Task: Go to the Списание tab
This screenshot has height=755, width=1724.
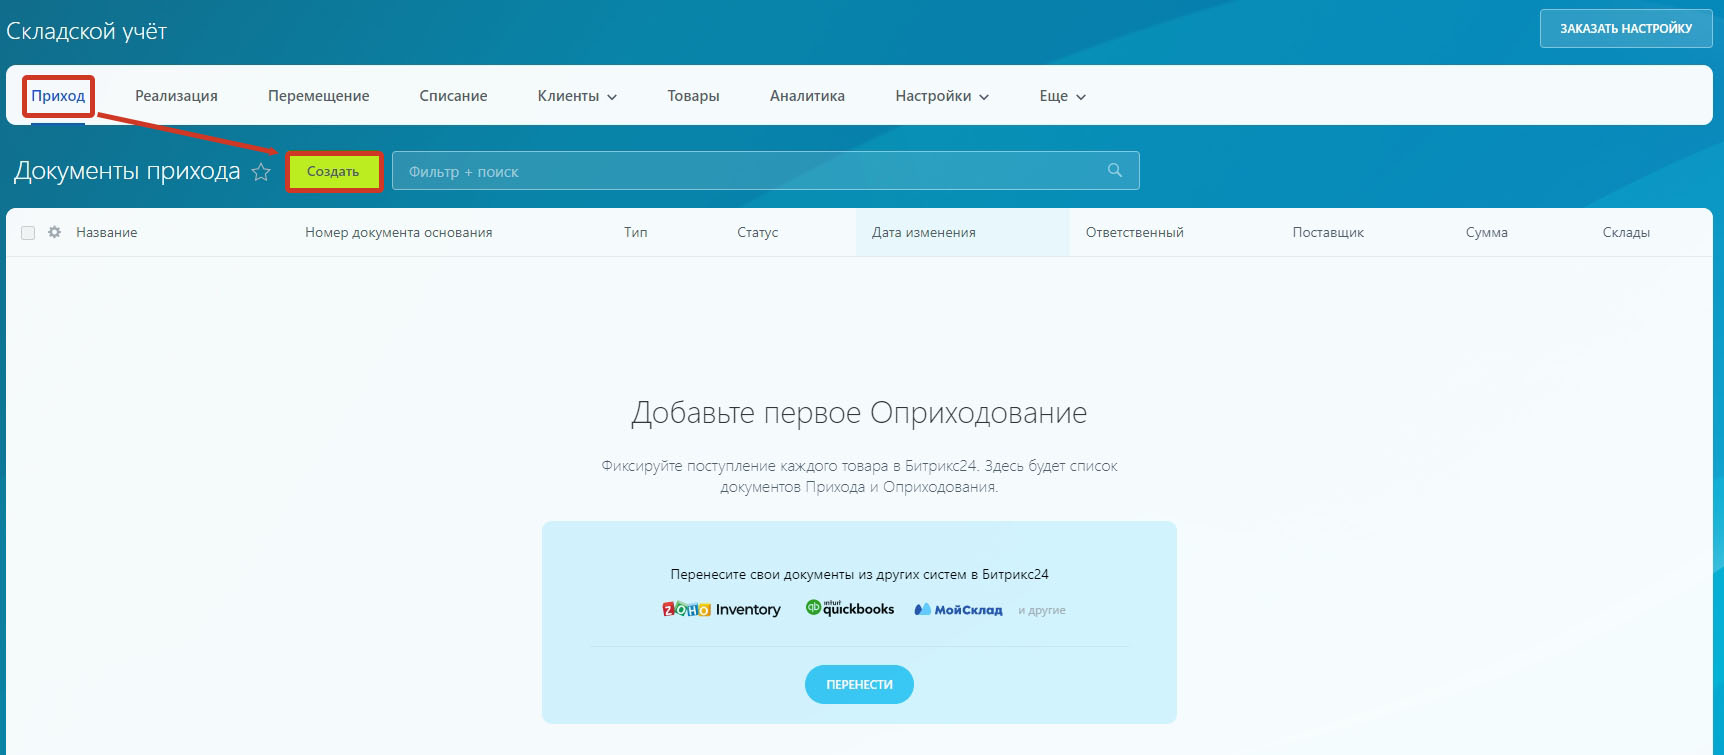Action: [x=453, y=96]
